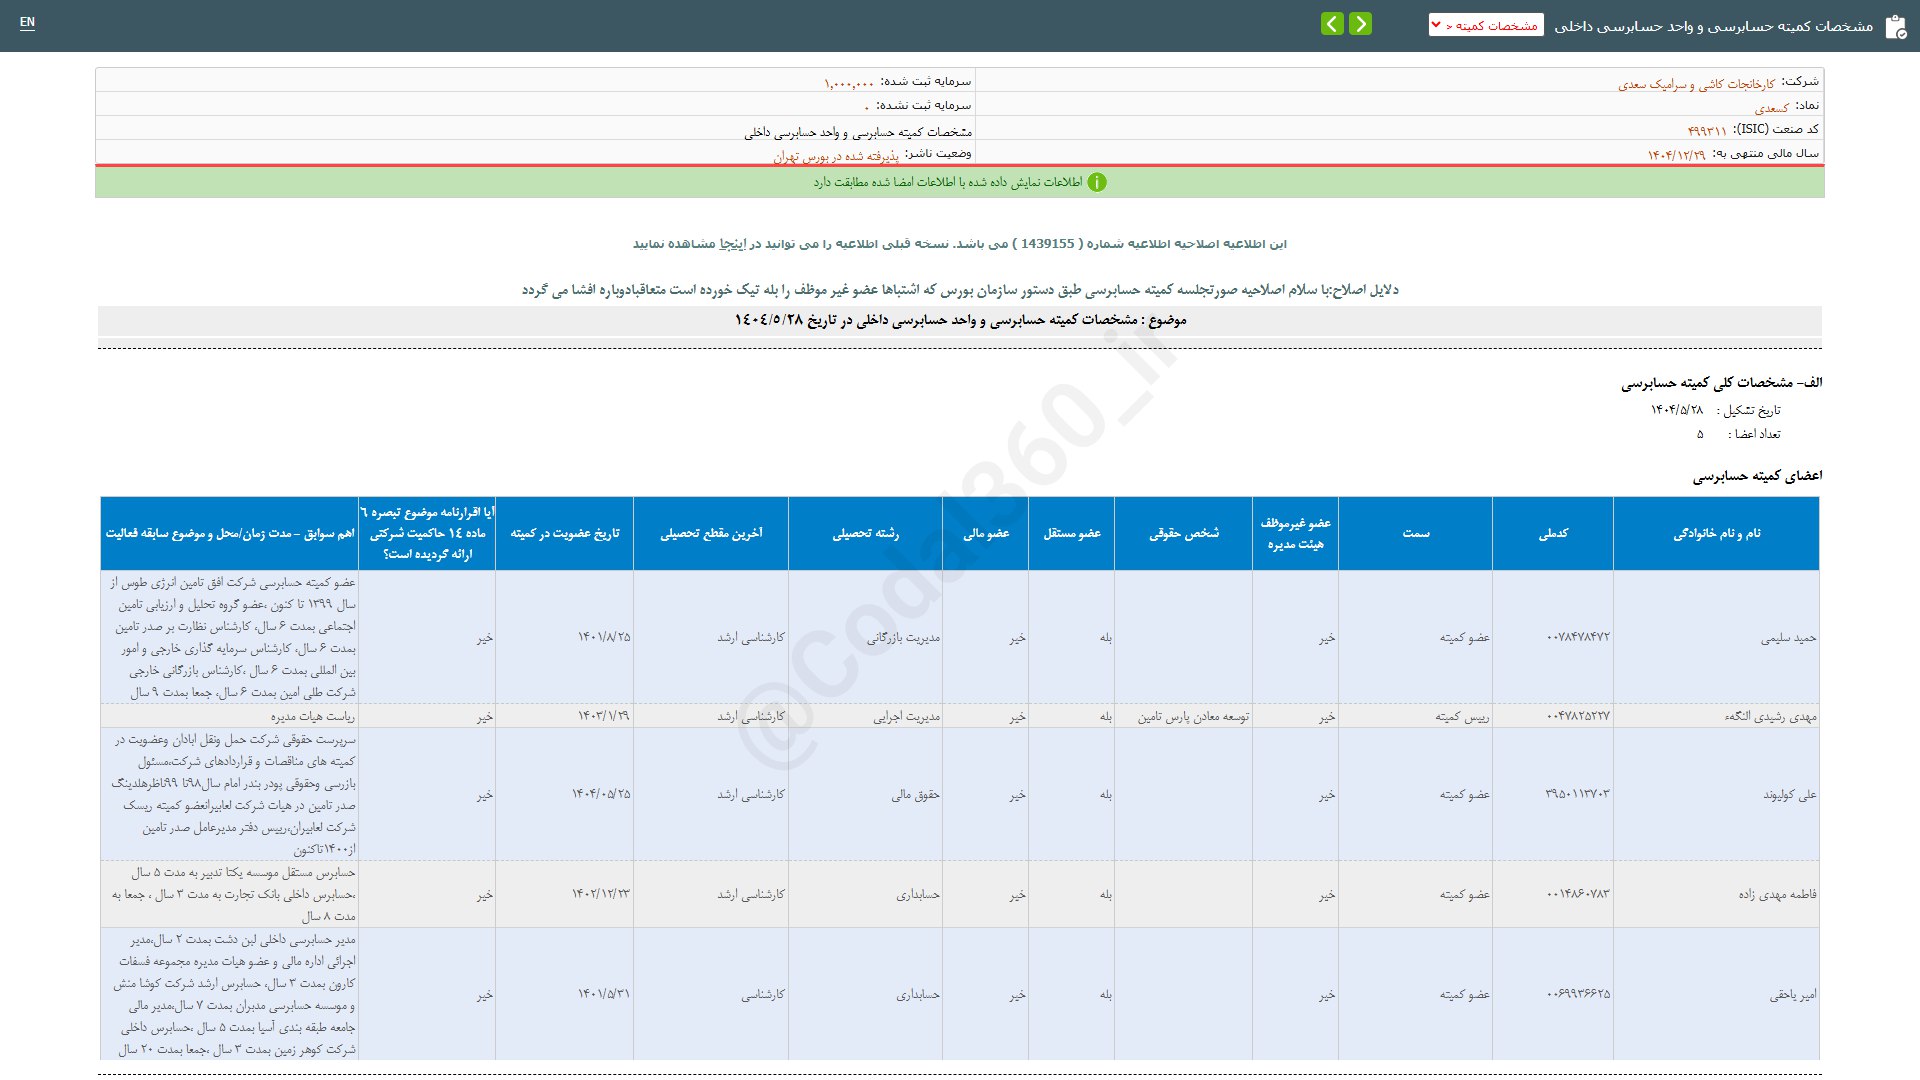Image resolution: width=1920 pixels, height=1080 pixels.
Task: Click the کدملی column header
Action: [1552, 534]
